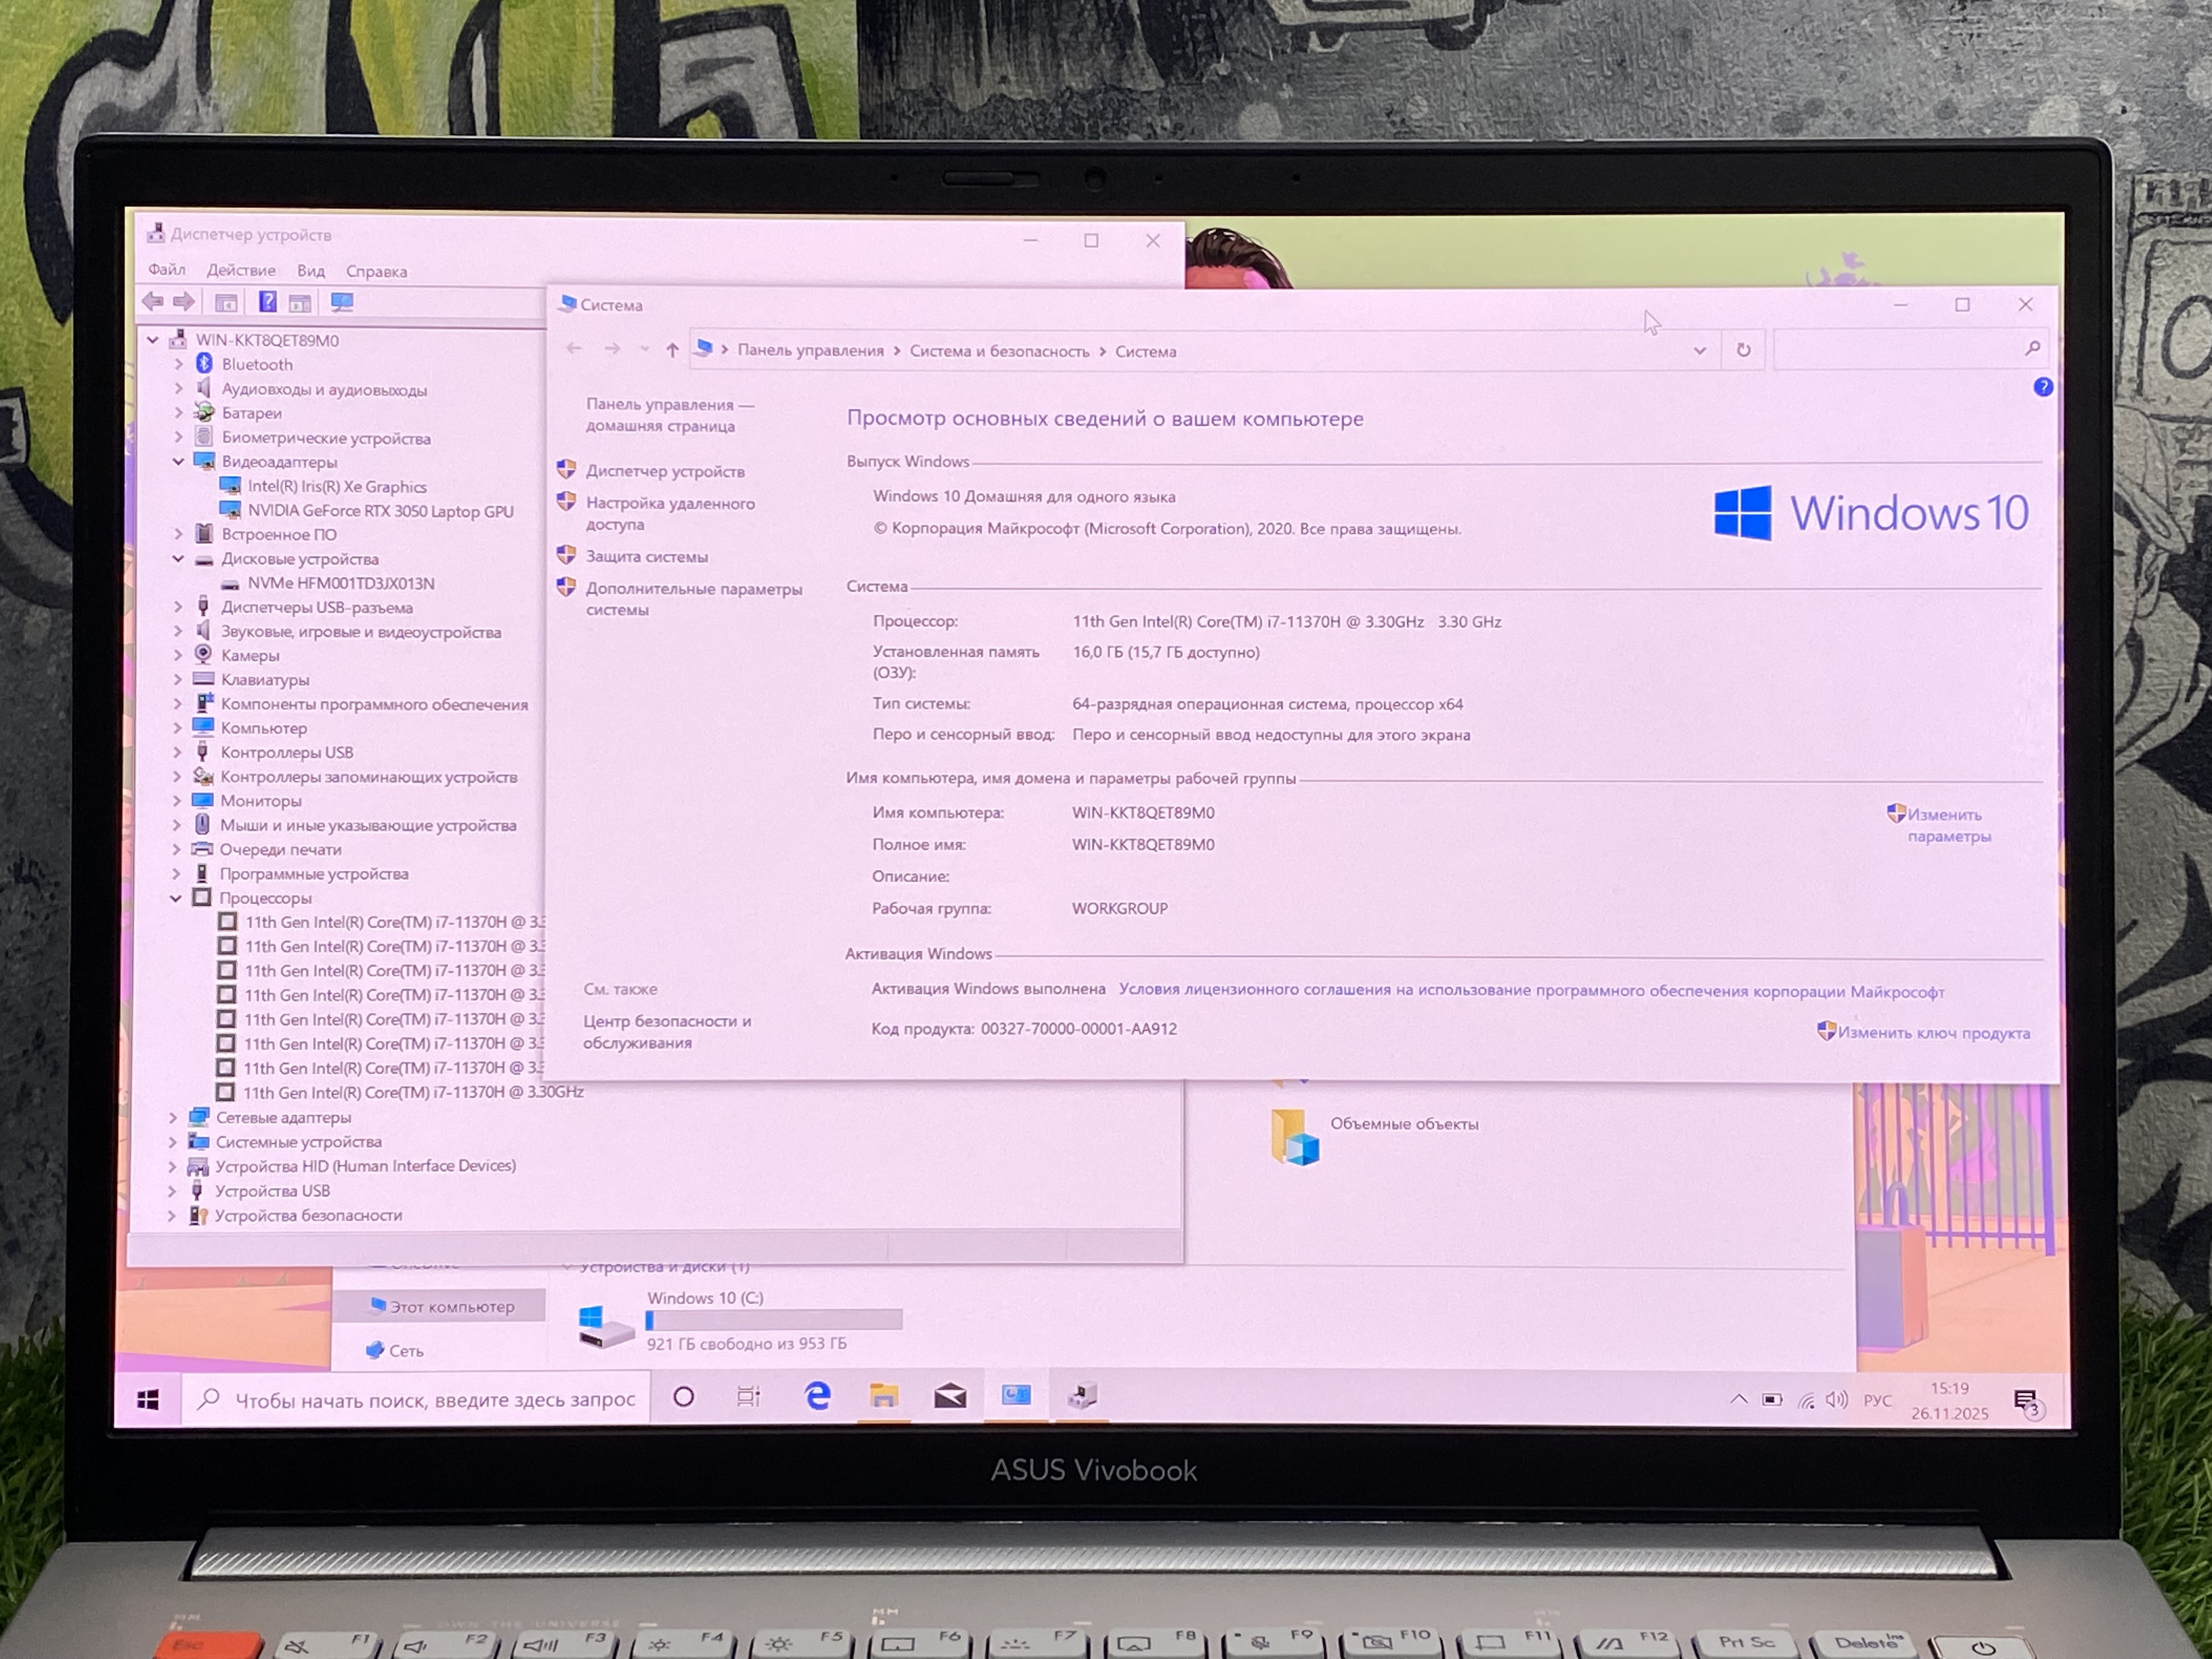Click the Device Manager back arrow icon

(153, 301)
